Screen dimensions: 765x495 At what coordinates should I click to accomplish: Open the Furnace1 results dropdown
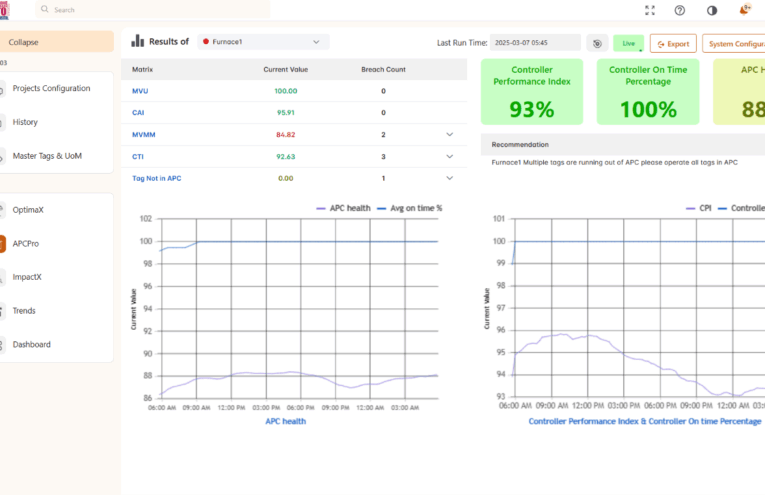262,42
